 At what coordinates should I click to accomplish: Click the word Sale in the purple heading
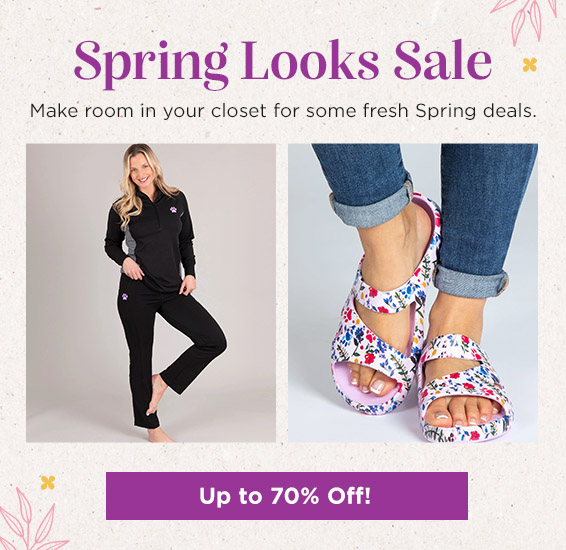(443, 60)
